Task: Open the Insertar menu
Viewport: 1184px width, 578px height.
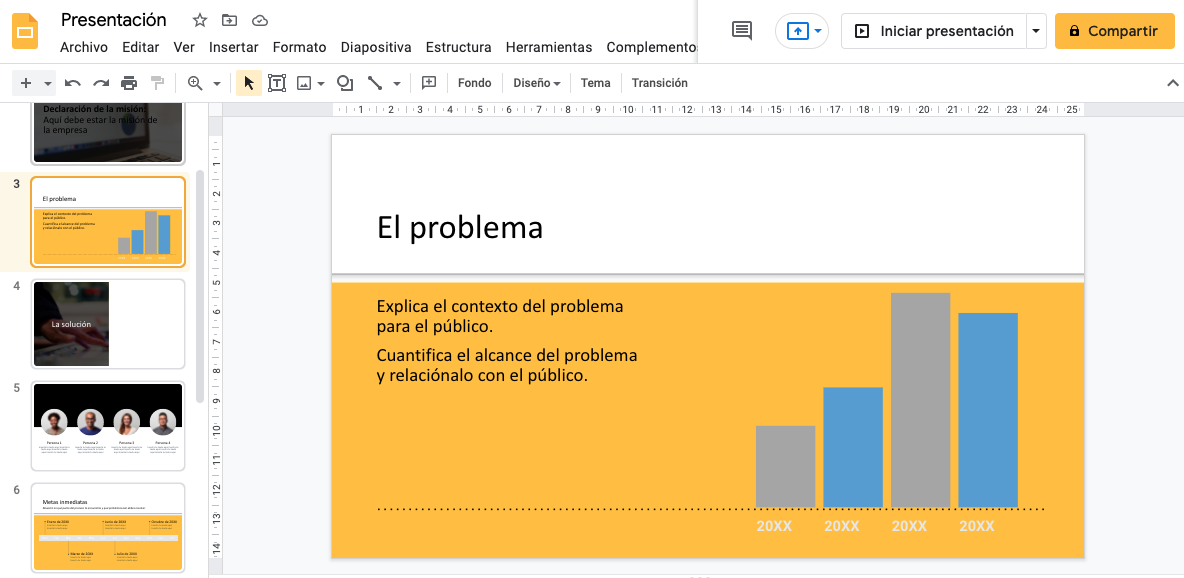Action: (x=233, y=47)
